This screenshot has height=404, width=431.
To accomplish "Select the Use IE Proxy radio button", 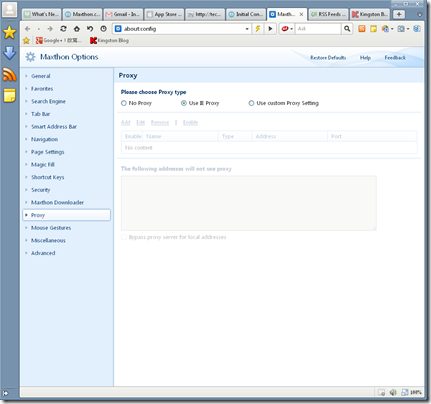I will [184, 103].
